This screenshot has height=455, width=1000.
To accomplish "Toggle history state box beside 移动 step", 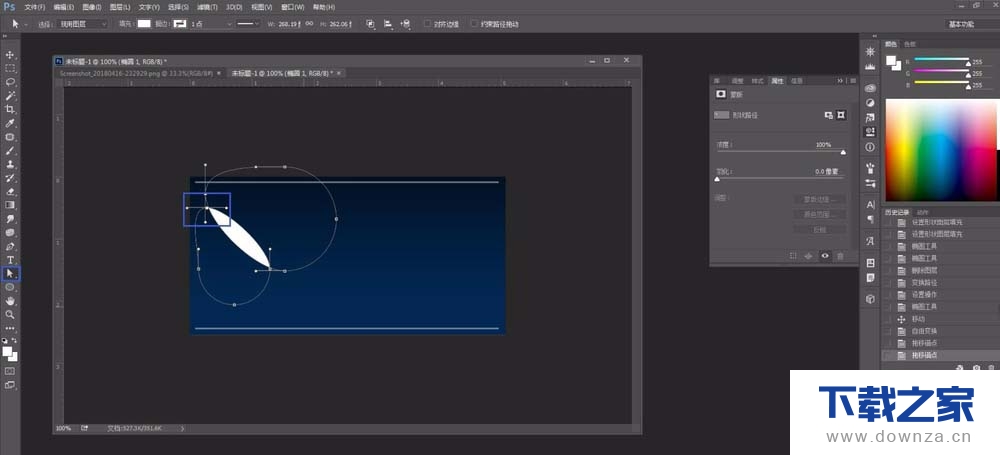I will (x=886, y=319).
